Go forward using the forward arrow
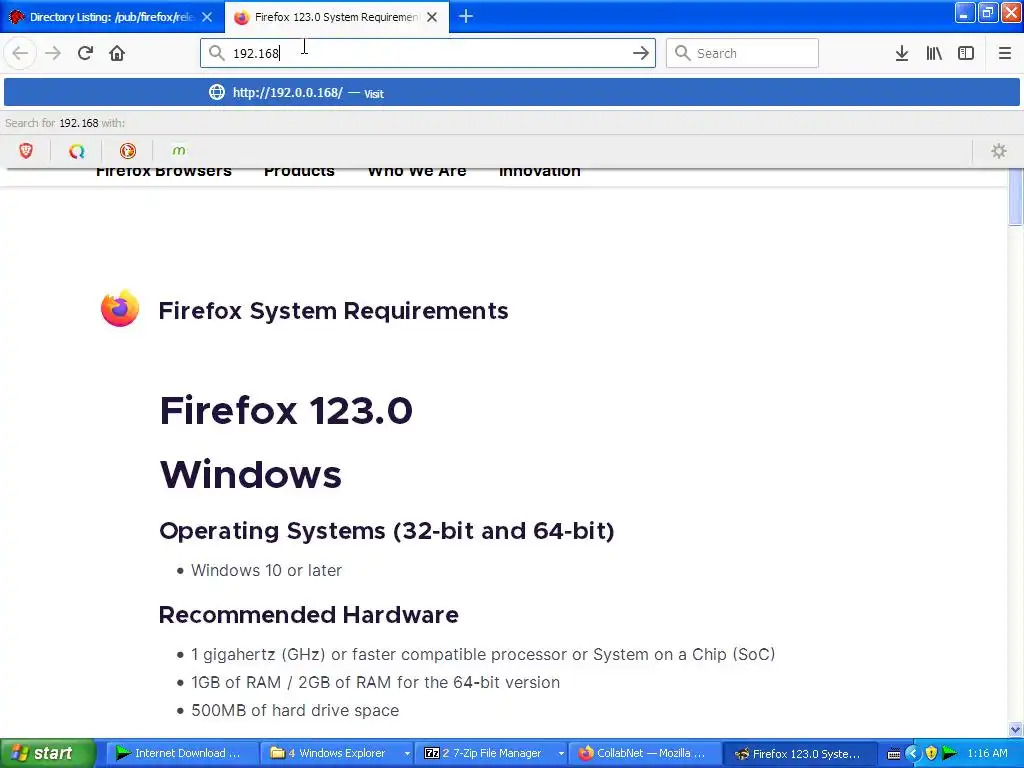 (53, 53)
